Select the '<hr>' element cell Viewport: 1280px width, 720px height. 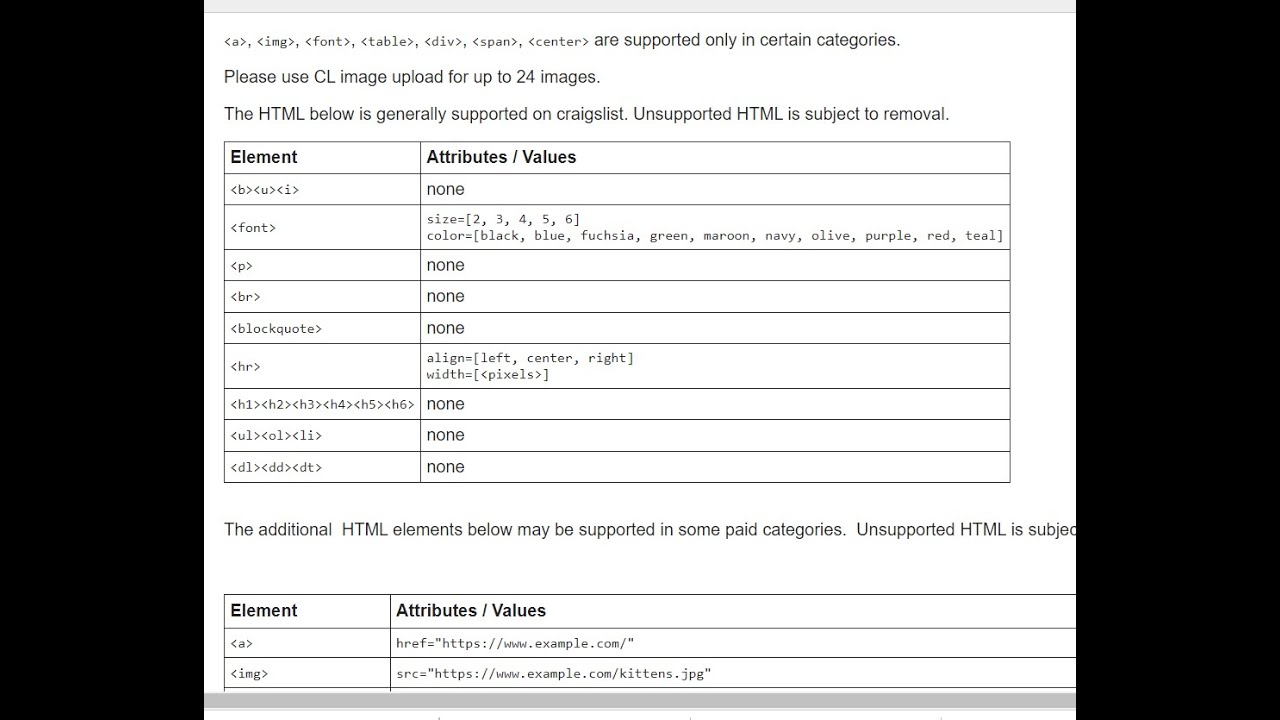322,366
